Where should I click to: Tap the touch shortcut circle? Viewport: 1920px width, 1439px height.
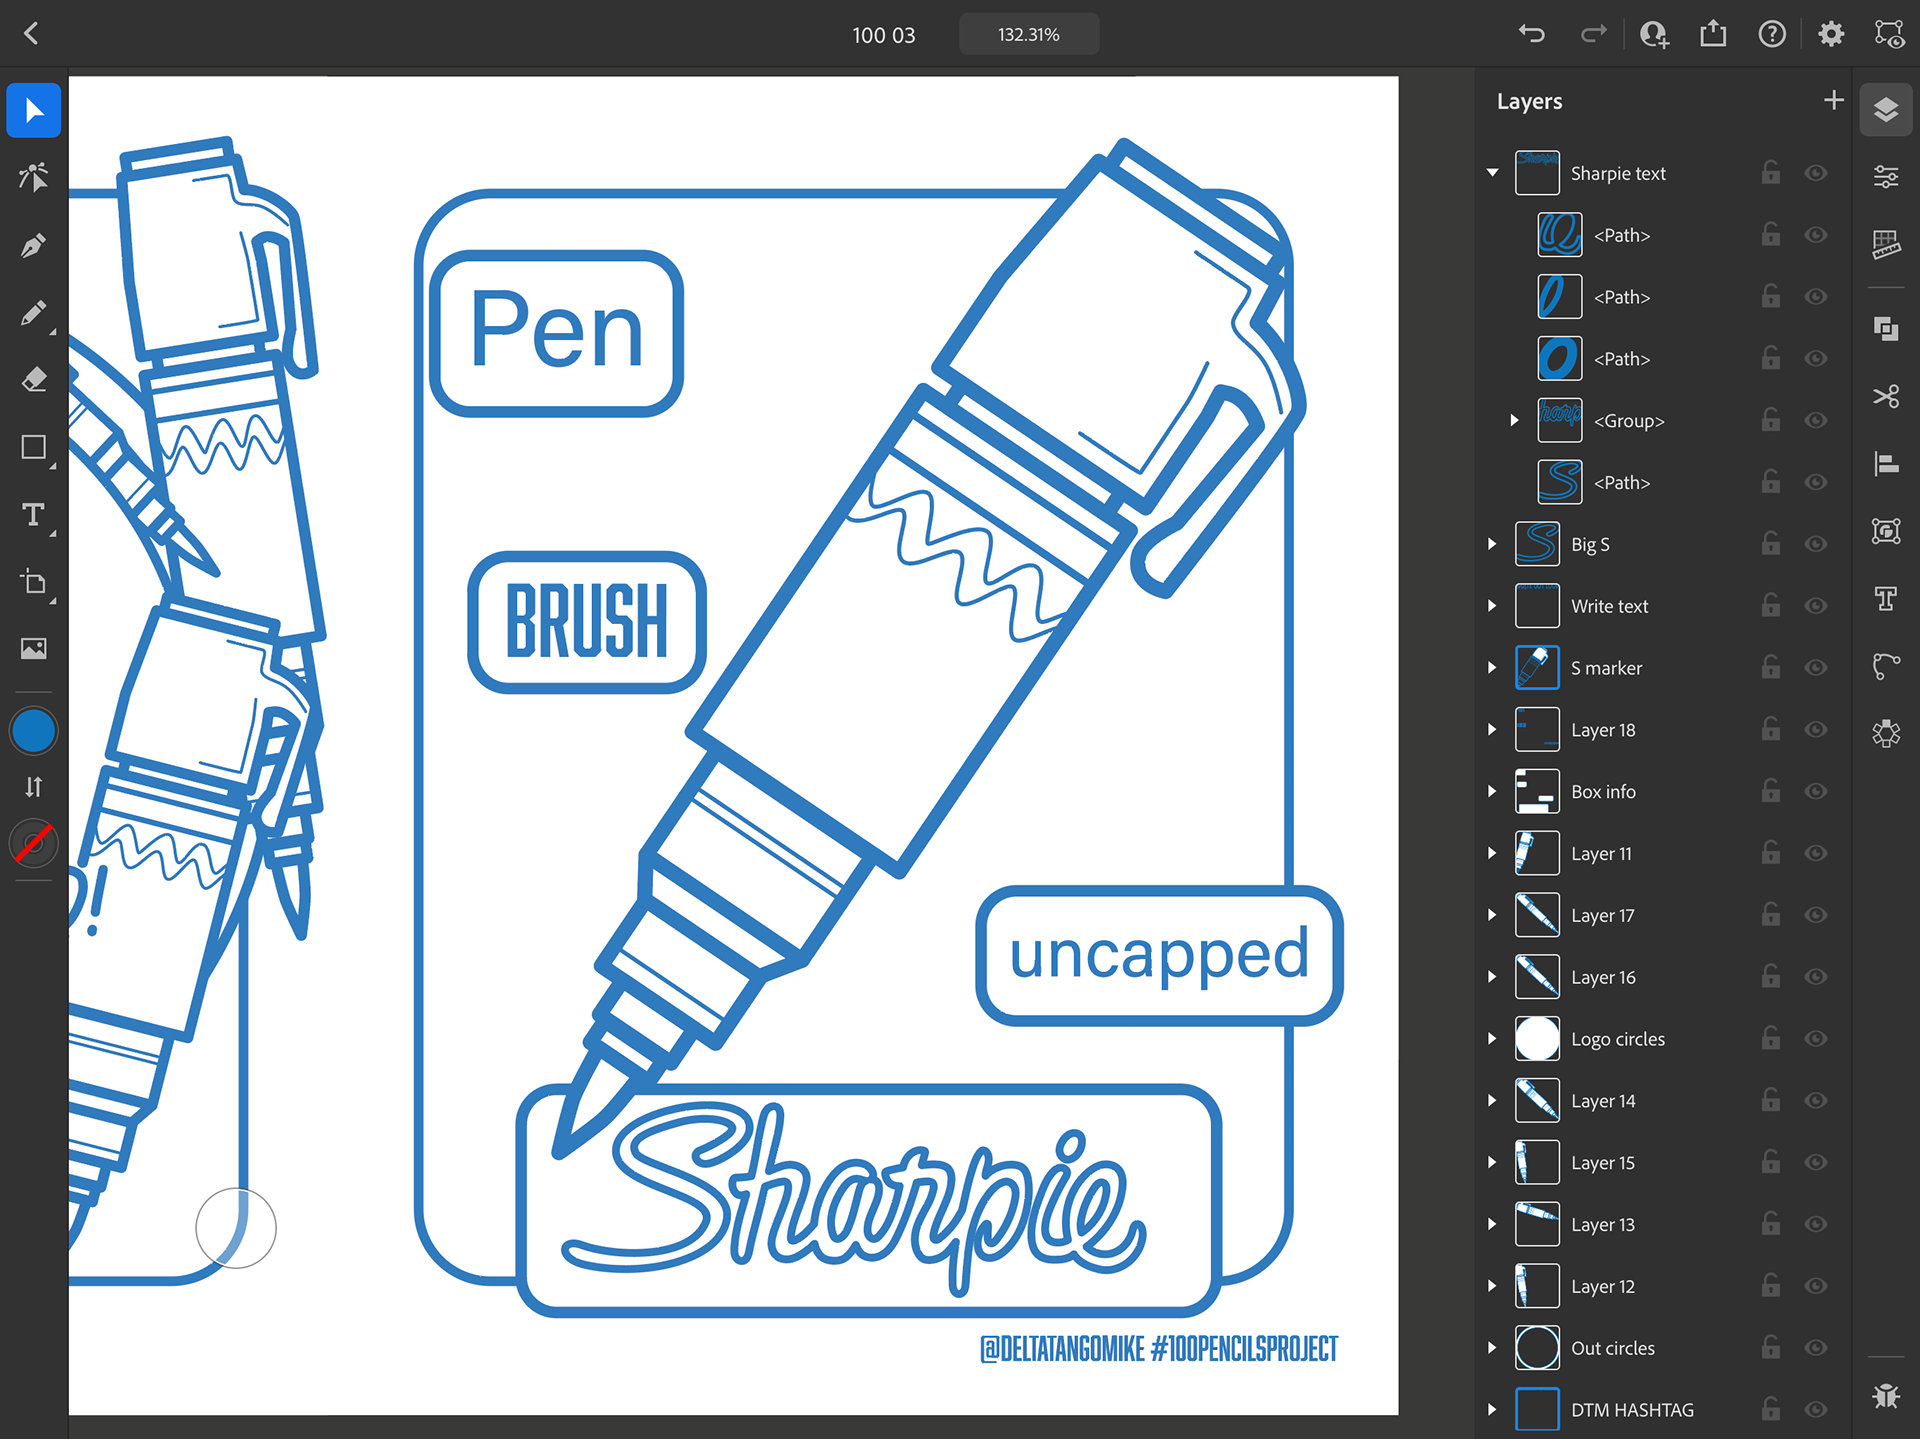coord(236,1228)
